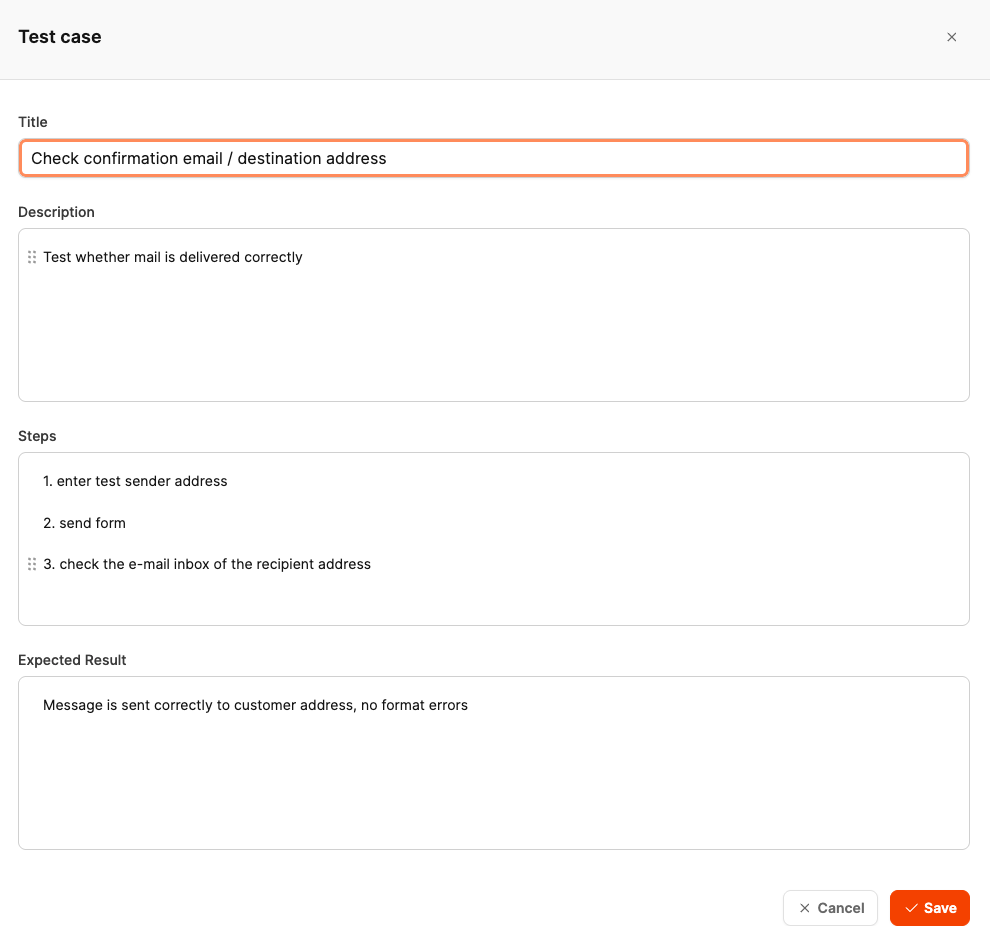This screenshot has height=950, width=990.
Task: Click the "Title" field label
Action: [x=33, y=122]
